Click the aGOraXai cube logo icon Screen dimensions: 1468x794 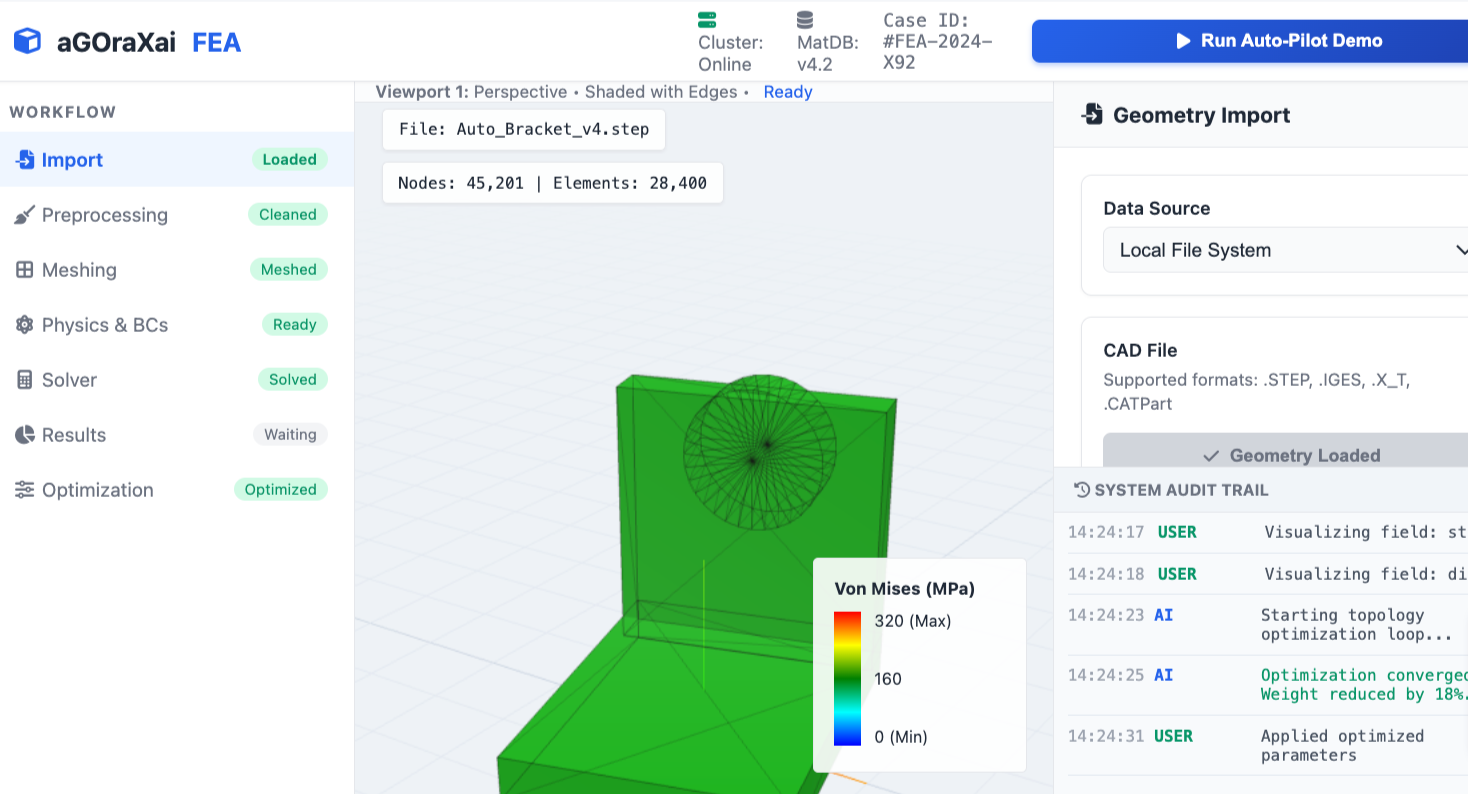pos(27,41)
